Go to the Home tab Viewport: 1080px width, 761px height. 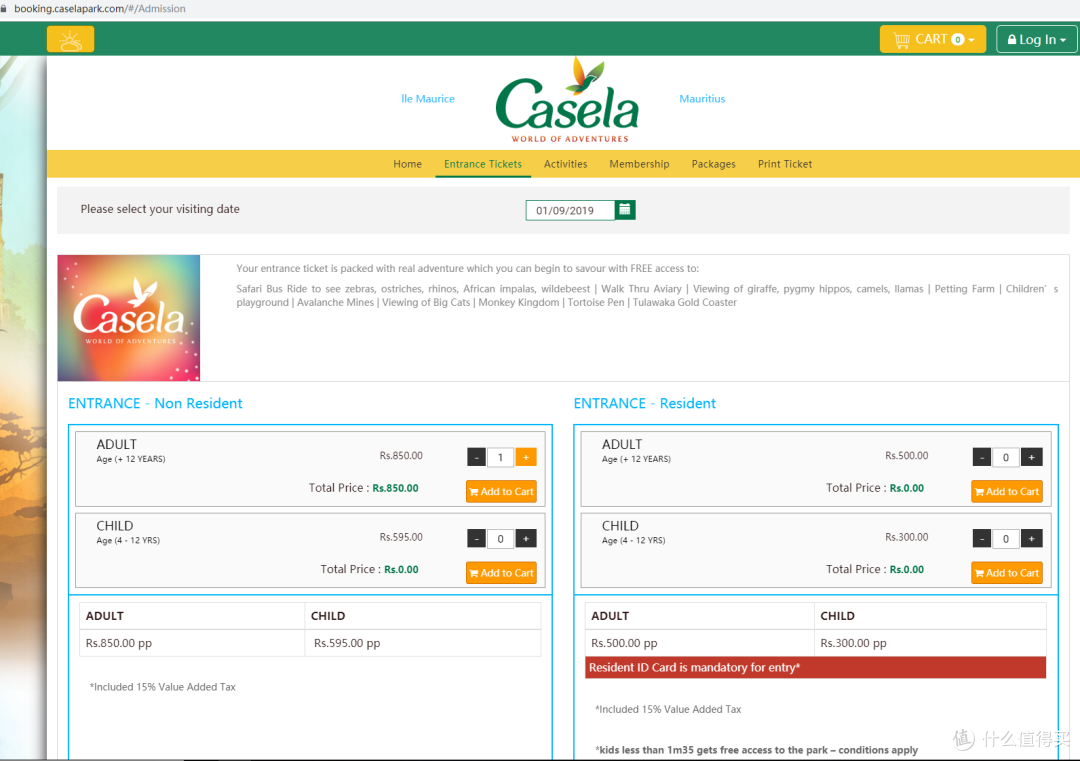pyautogui.click(x=408, y=164)
